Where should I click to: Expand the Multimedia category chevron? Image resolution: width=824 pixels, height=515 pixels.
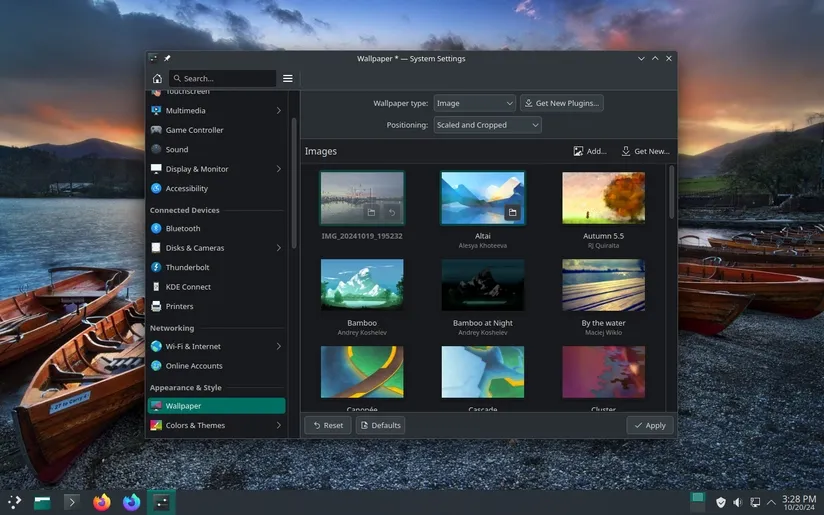(x=279, y=110)
